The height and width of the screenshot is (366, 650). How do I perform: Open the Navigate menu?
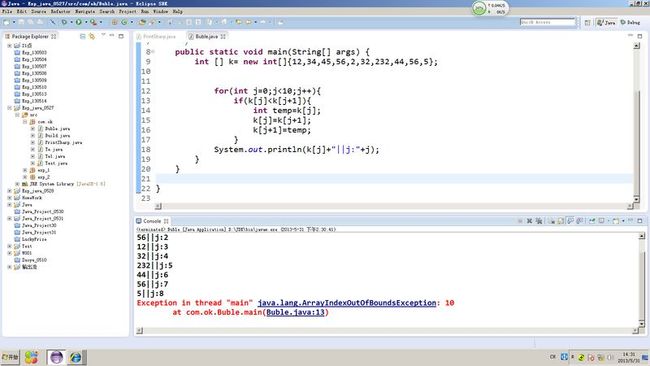point(85,12)
